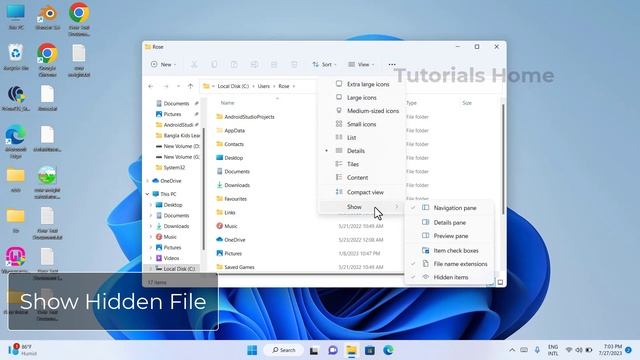Select Downloads folder in file list
Image resolution: width=640 pixels, height=360 pixels.
pyautogui.click(x=233, y=185)
